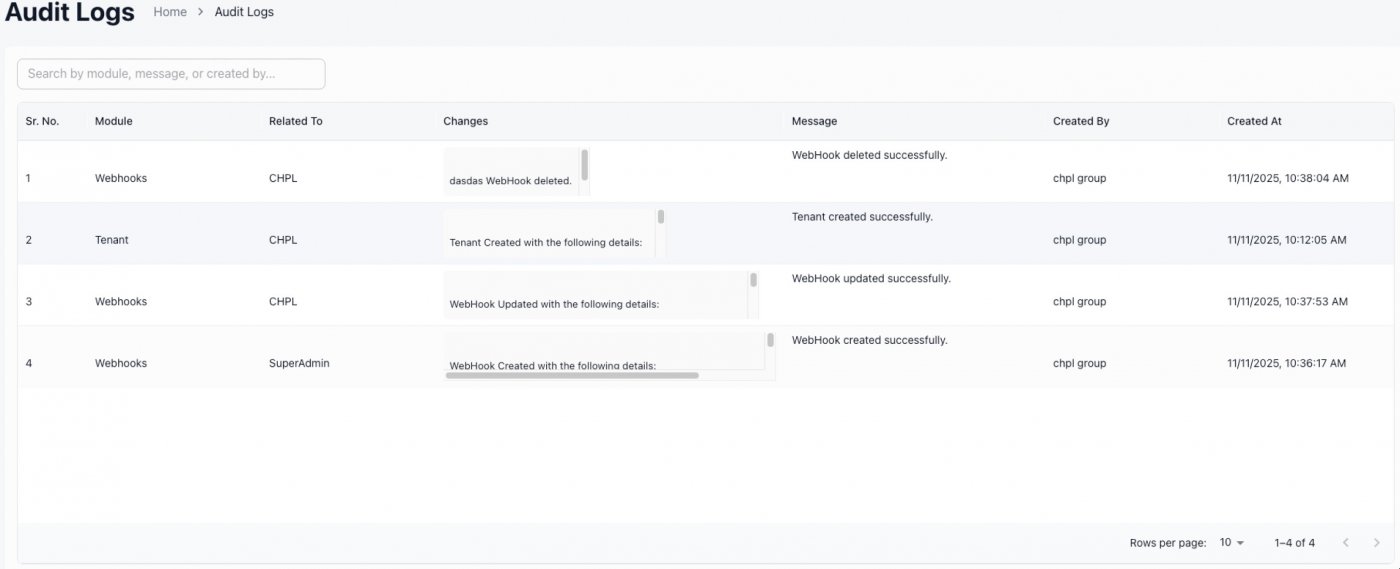Click vertical scrollbar in Tenant row changes
The width and height of the screenshot is (1400, 569).
[661, 217]
